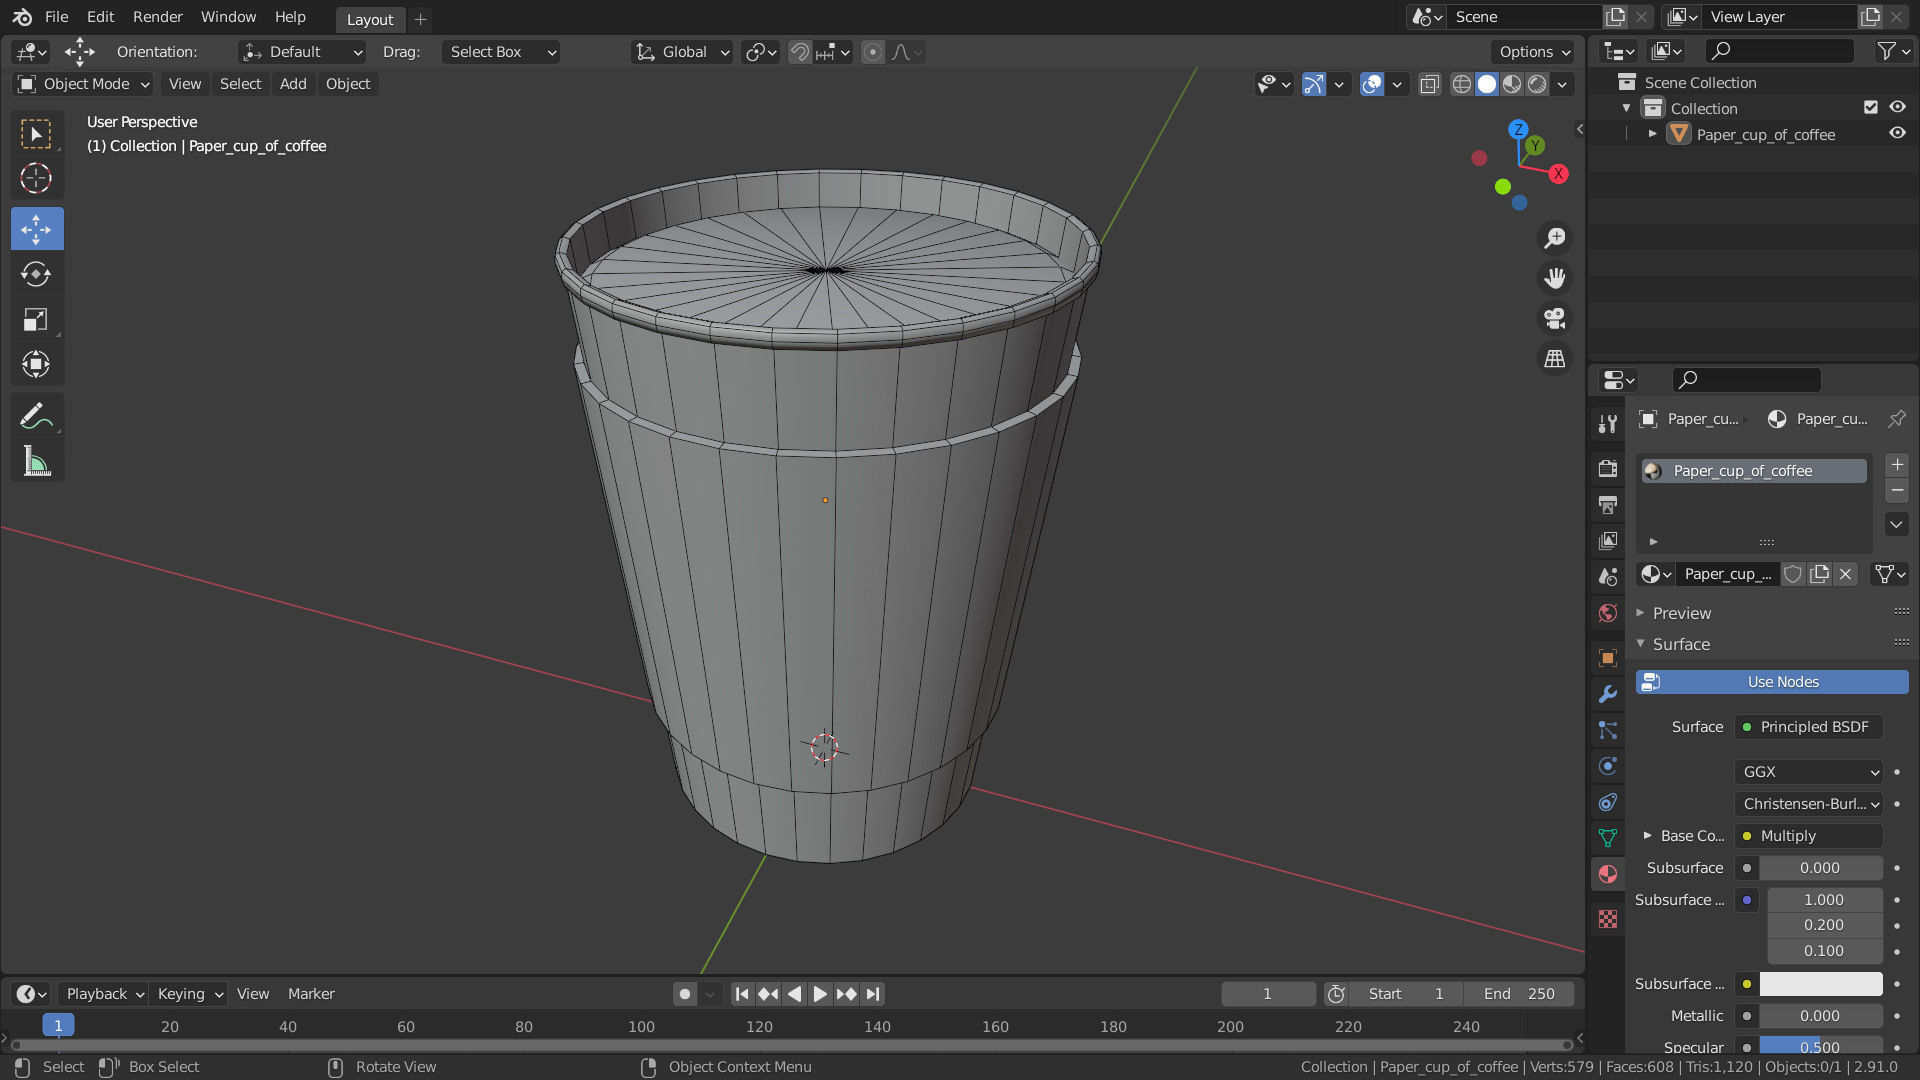Screen dimensions: 1920x1080
Task: Open the Output properties tab
Action: pos(1608,504)
